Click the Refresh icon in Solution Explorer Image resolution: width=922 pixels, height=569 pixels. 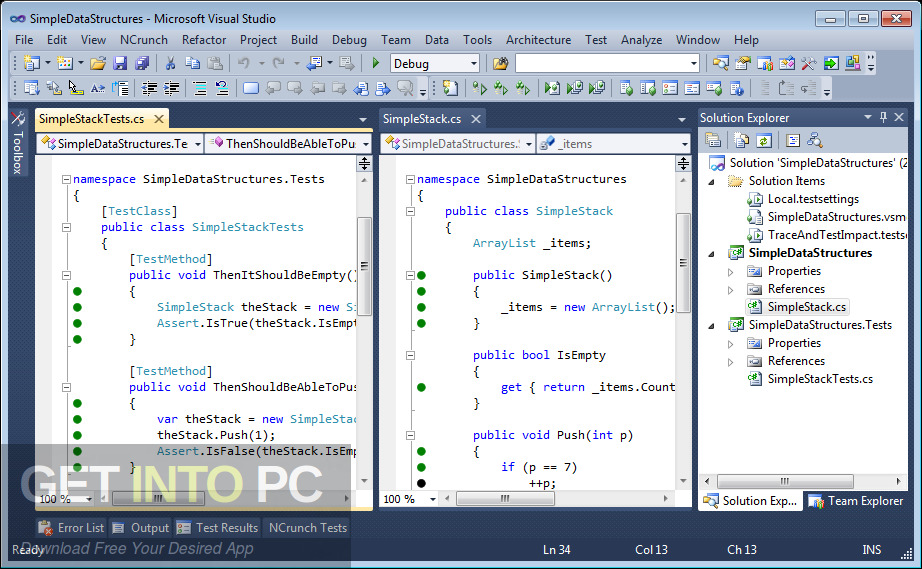[x=763, y=140]
